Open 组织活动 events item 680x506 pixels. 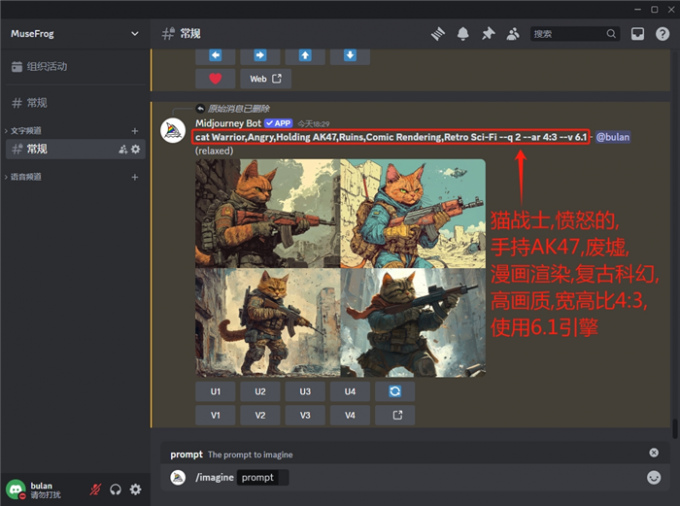[75, 67]
